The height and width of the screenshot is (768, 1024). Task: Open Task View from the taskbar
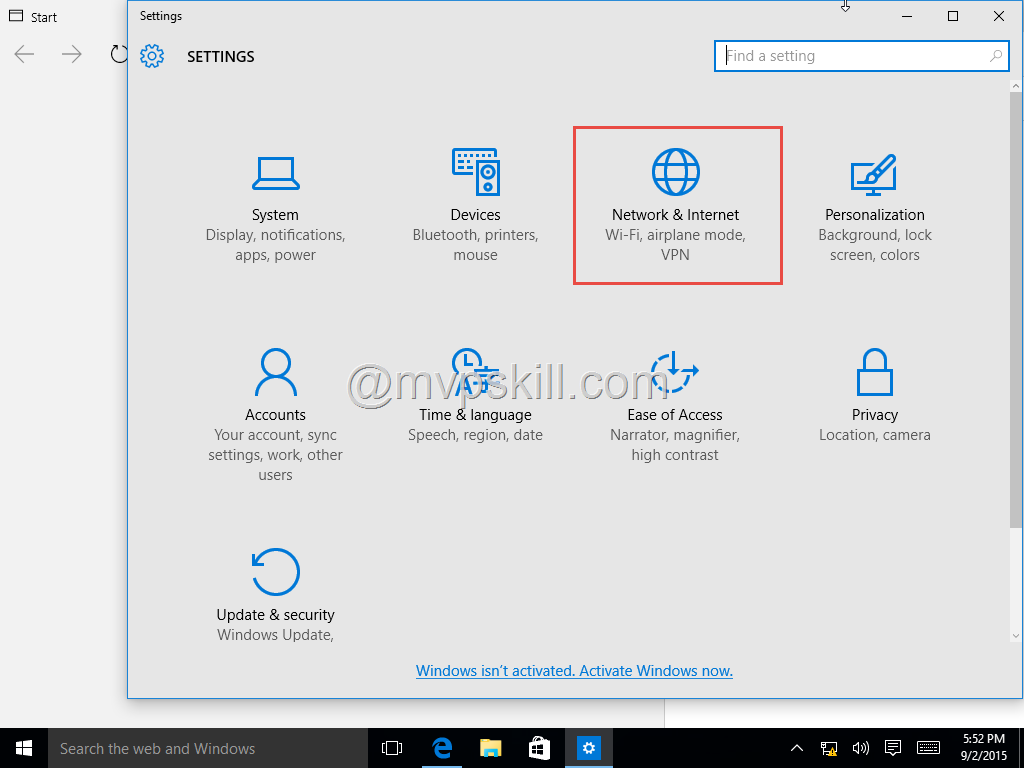point(392,748)
